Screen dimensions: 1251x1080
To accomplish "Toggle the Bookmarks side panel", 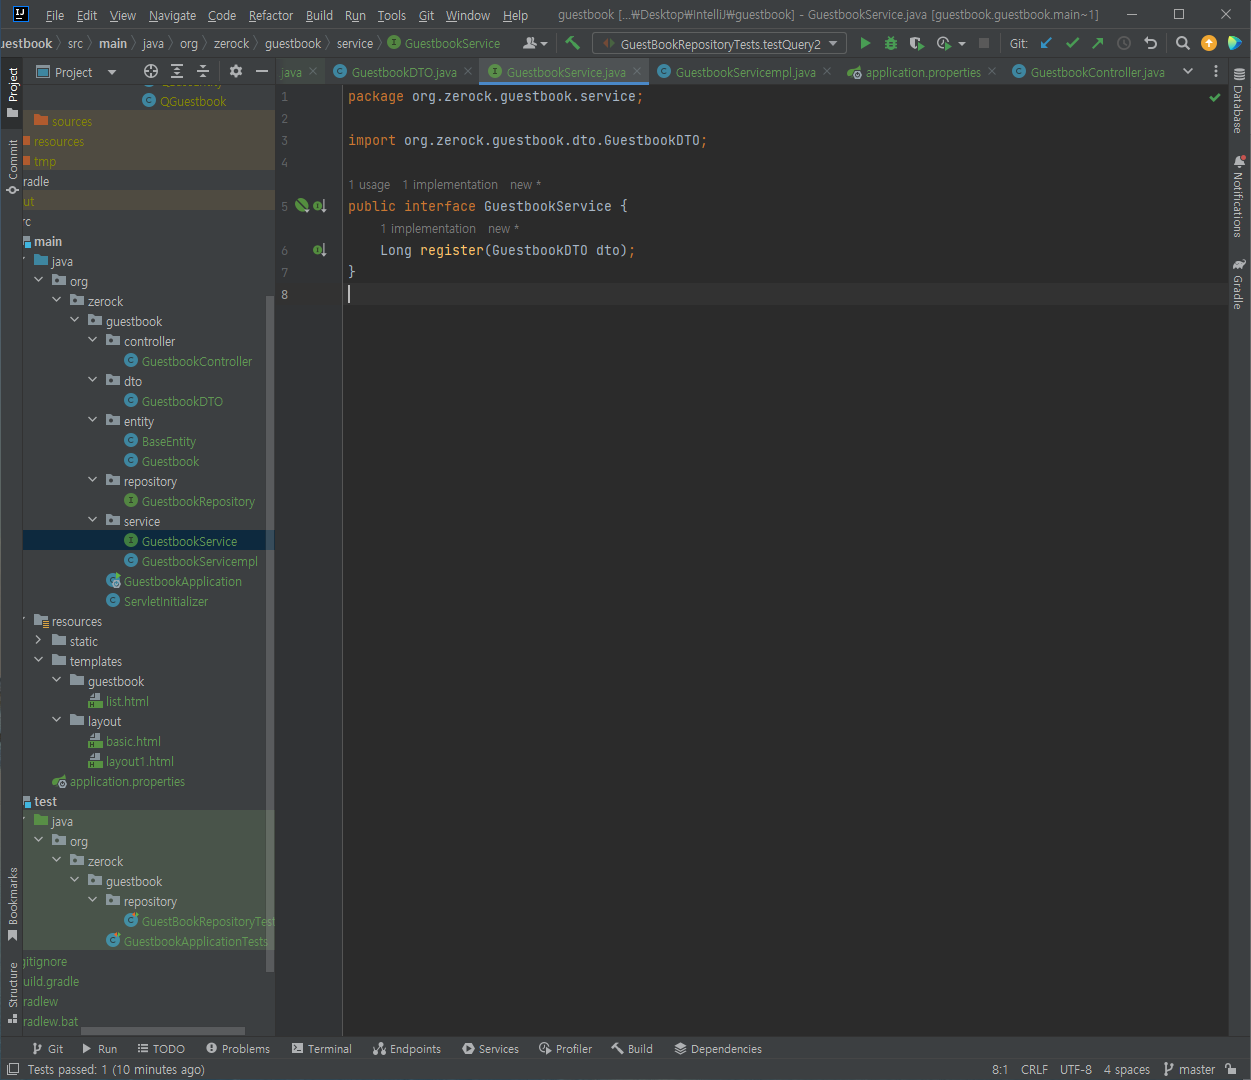I will click(x=12, y=904).
